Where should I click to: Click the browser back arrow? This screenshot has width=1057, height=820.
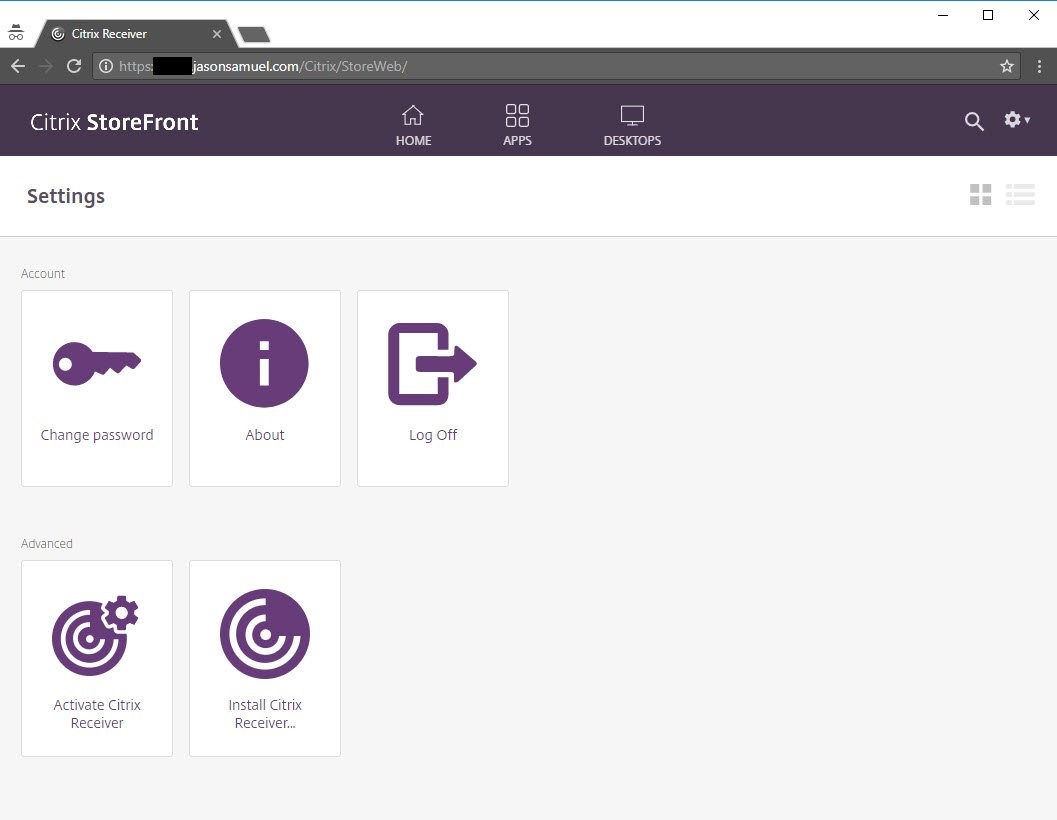(x=18, y=66)
